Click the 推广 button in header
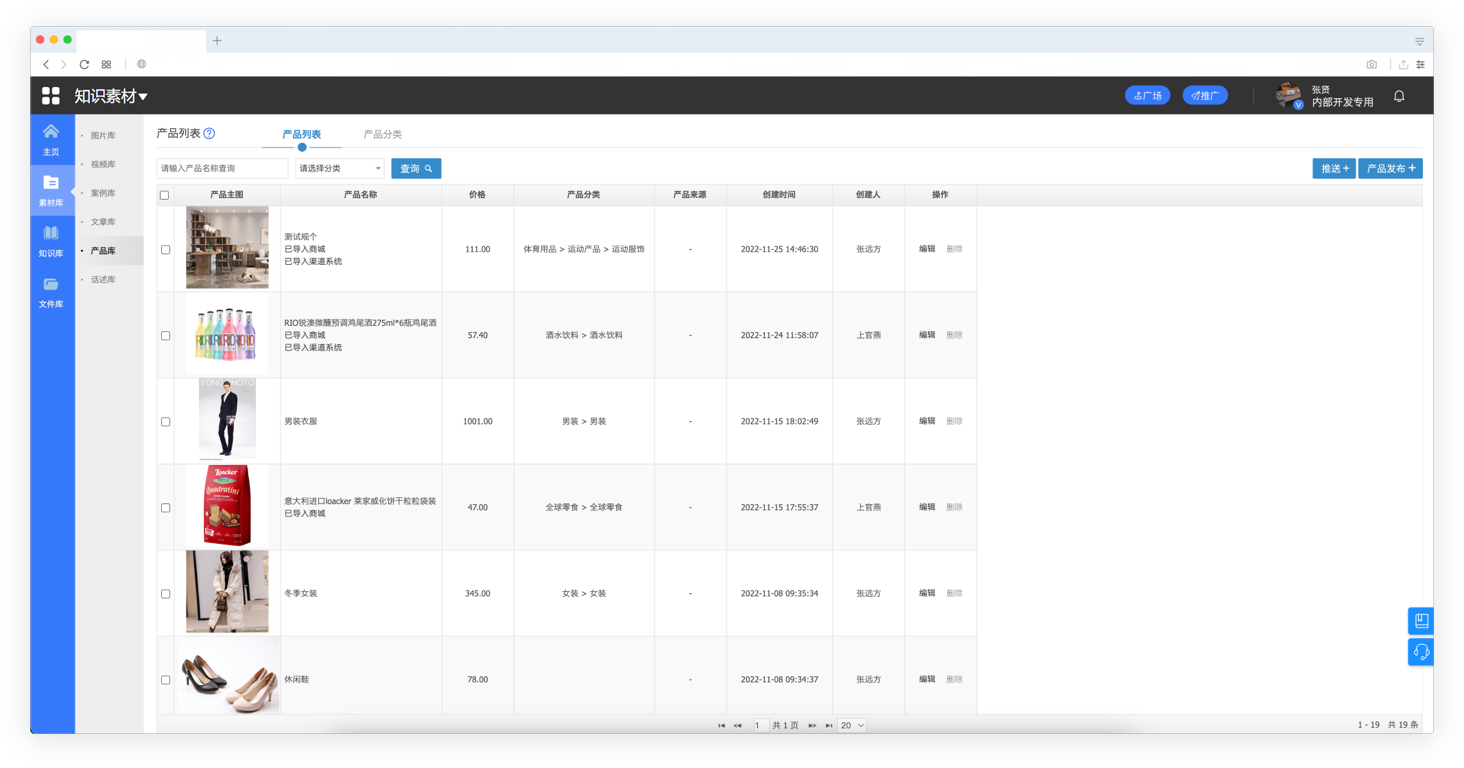Image resolution: width=1464 pixels, height=768 pixels. (1205, 96)
